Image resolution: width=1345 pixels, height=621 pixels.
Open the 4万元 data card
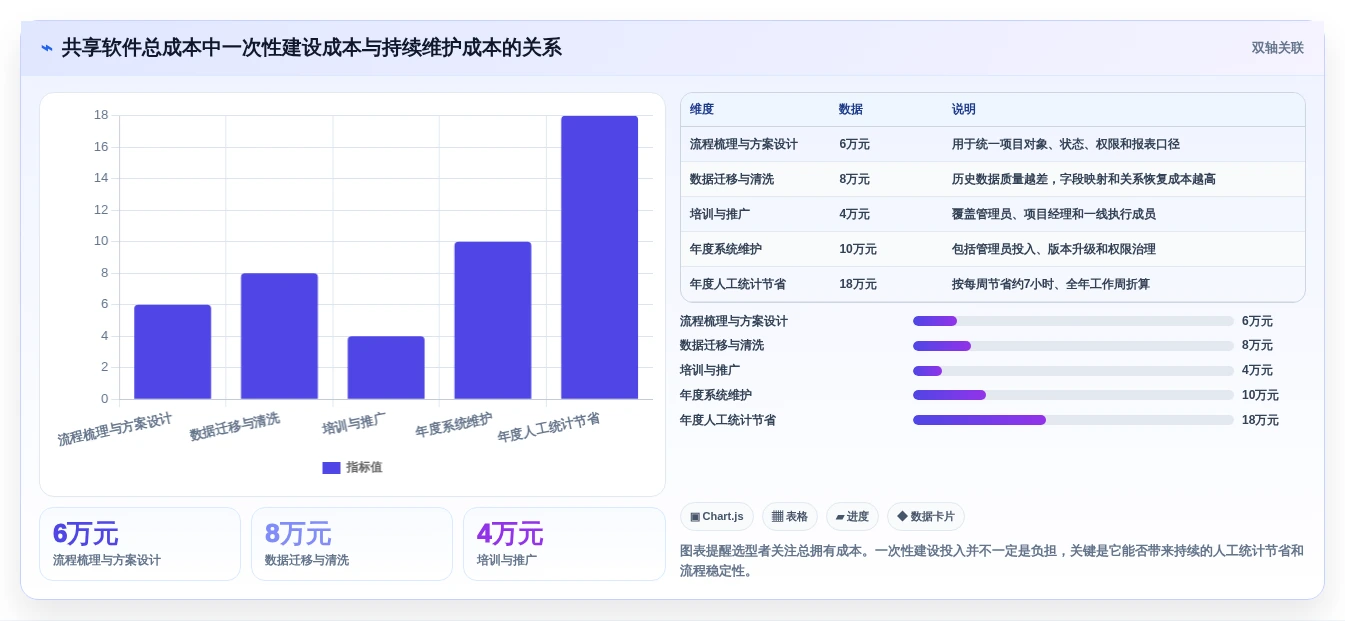coord(564,544)
